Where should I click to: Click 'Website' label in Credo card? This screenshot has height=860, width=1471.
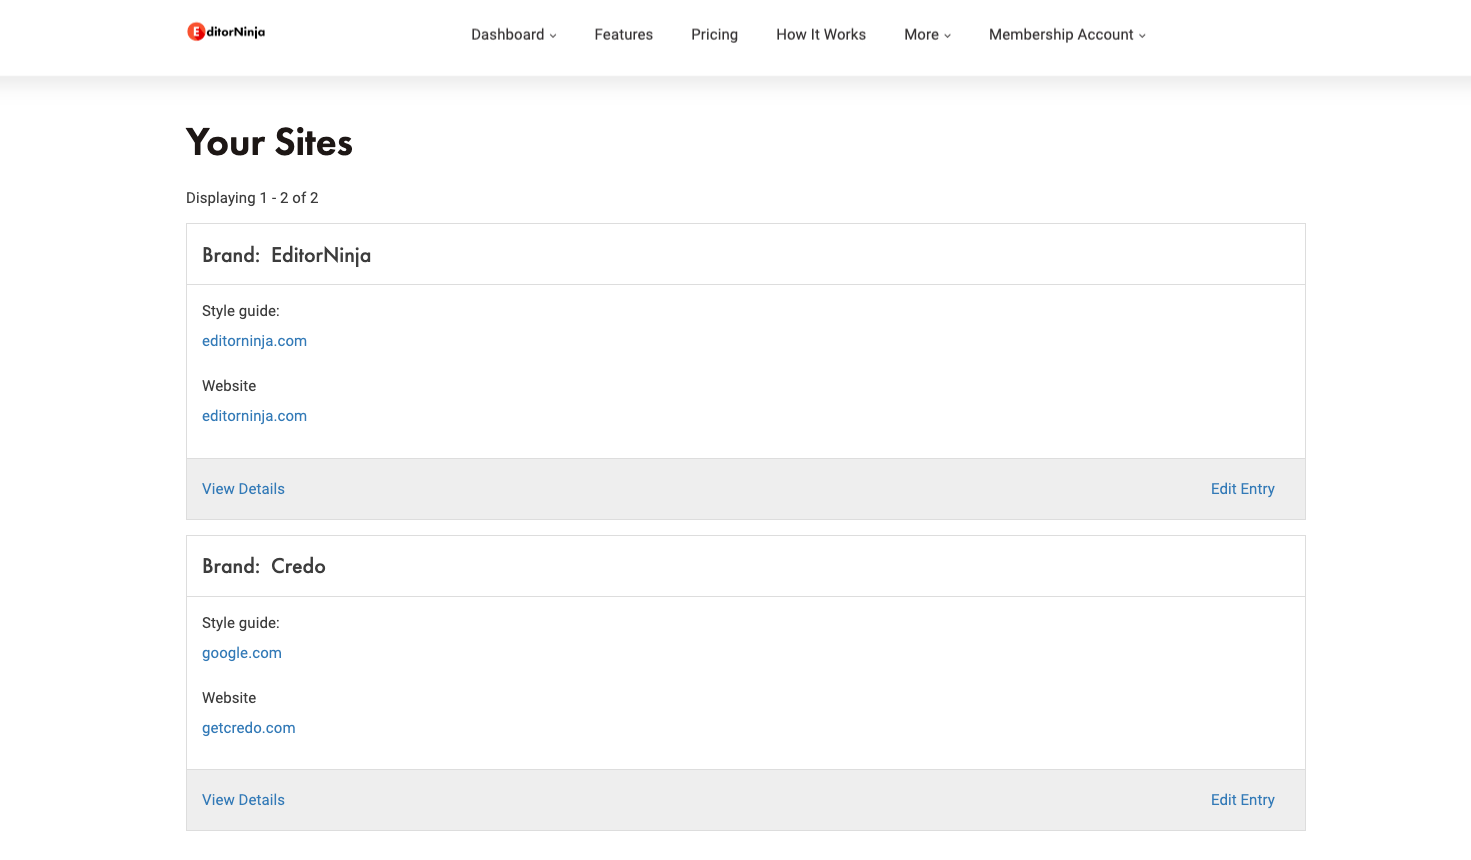pos(229,698)
